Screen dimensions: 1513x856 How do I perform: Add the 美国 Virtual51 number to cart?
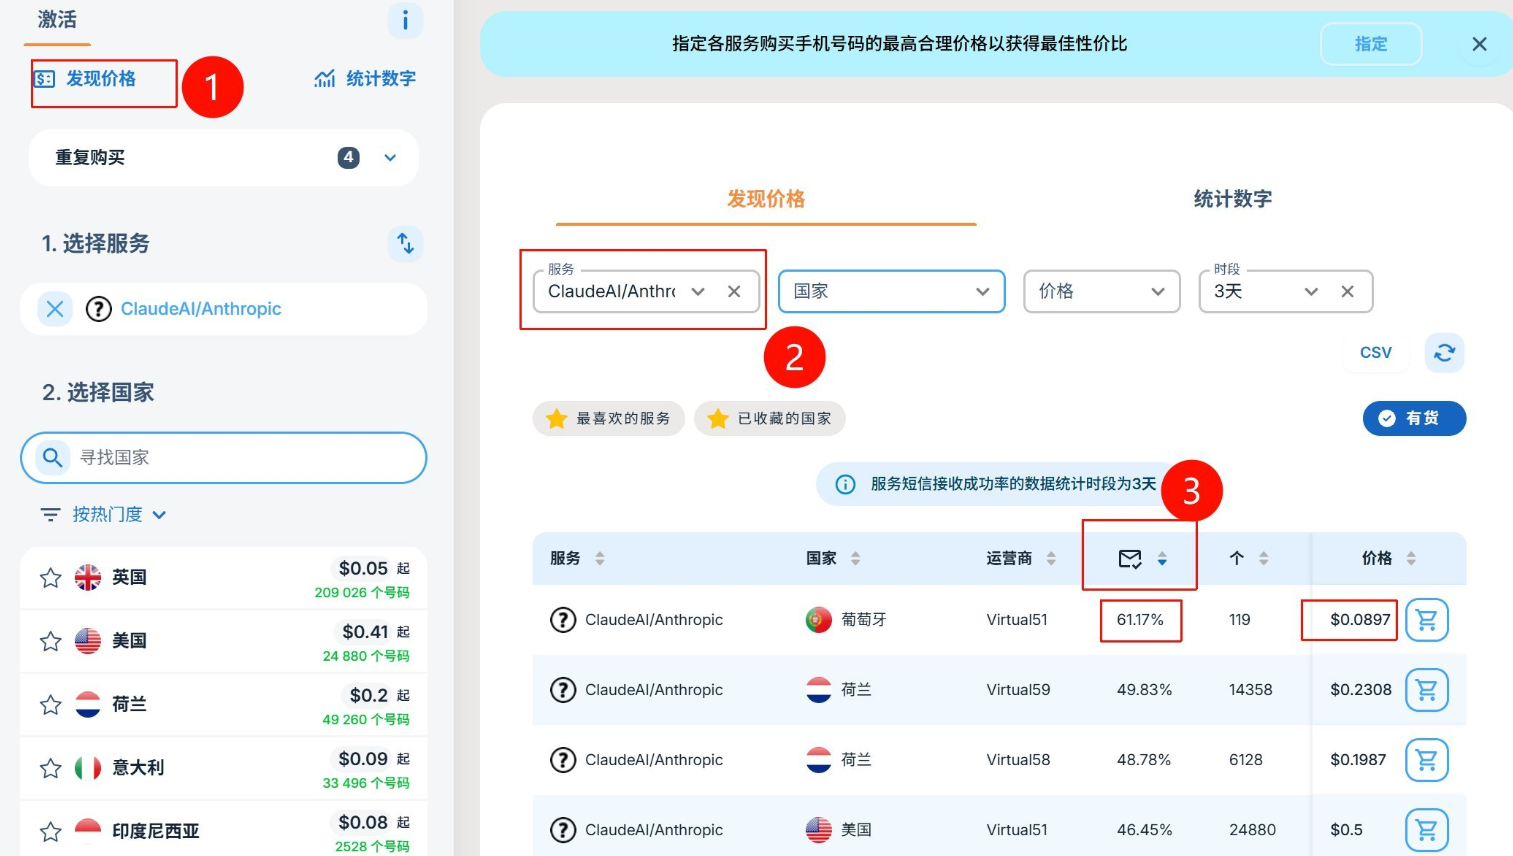[x=1427, y=830]
